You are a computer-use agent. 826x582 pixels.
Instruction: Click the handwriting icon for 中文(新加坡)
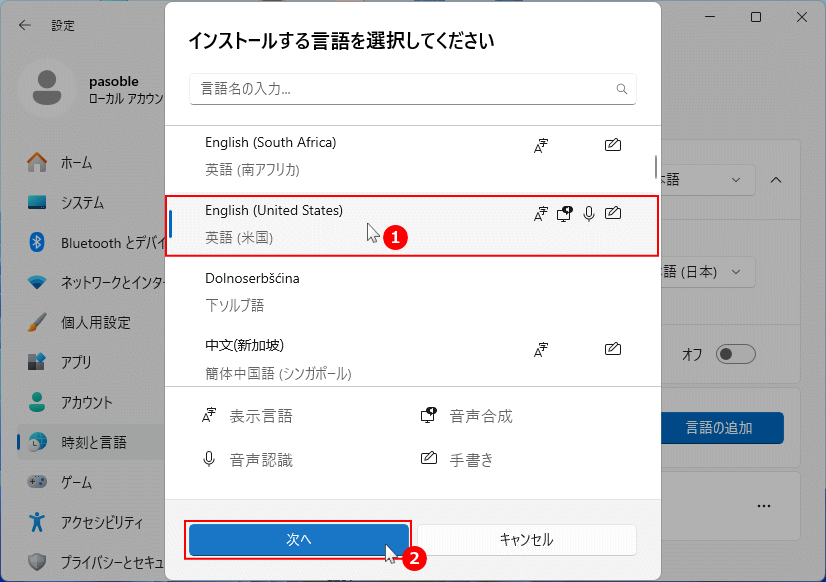(612, 350)
